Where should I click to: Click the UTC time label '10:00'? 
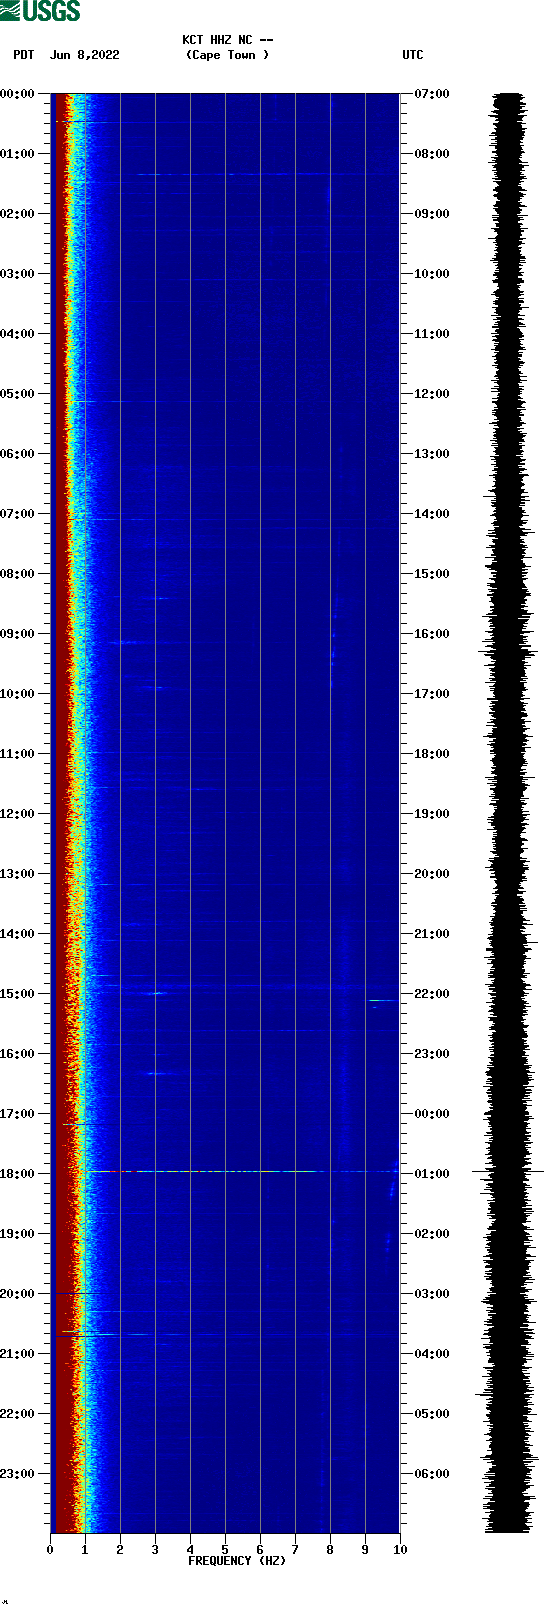[x=432, y=274]
